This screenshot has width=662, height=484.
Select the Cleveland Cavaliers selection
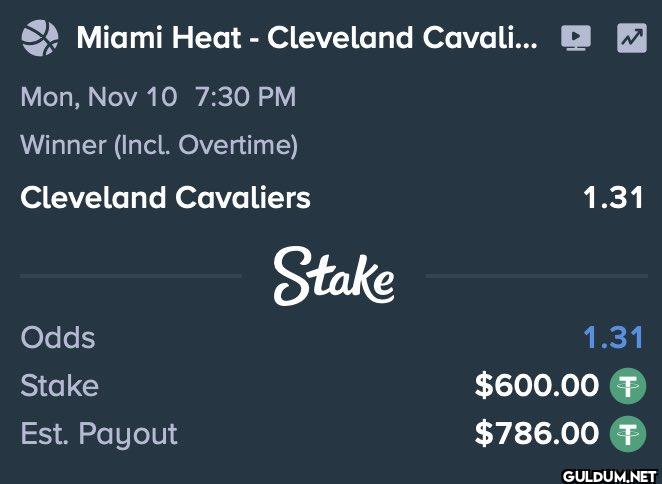pos(166,198)
